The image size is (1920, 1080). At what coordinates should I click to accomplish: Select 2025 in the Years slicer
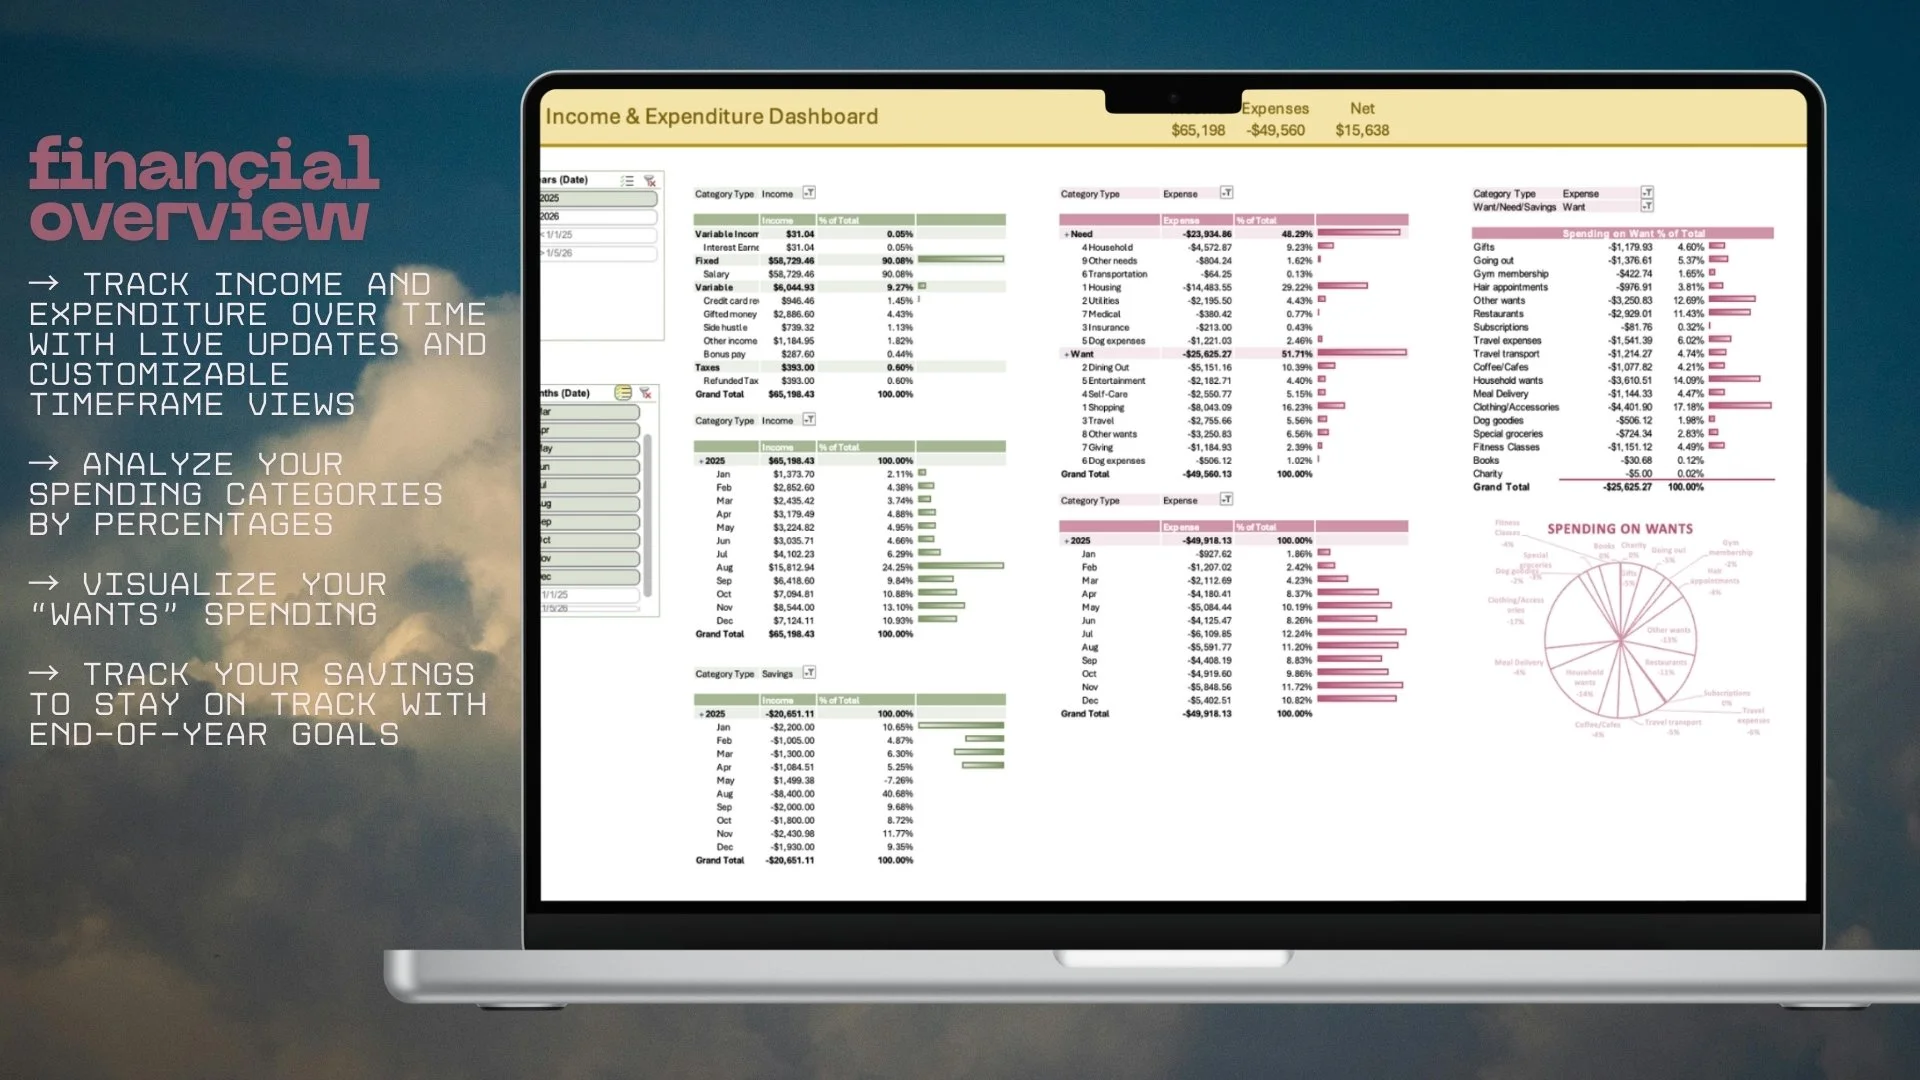click(x=597, y=198)
